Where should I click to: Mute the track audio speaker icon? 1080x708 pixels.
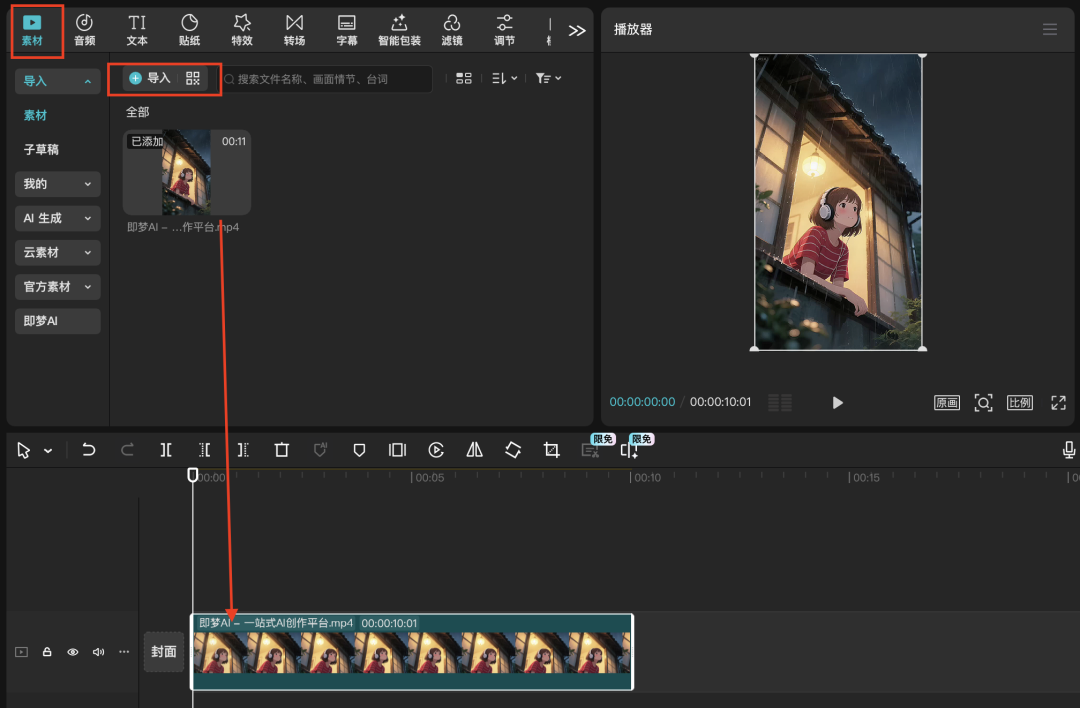coord(98,652)
